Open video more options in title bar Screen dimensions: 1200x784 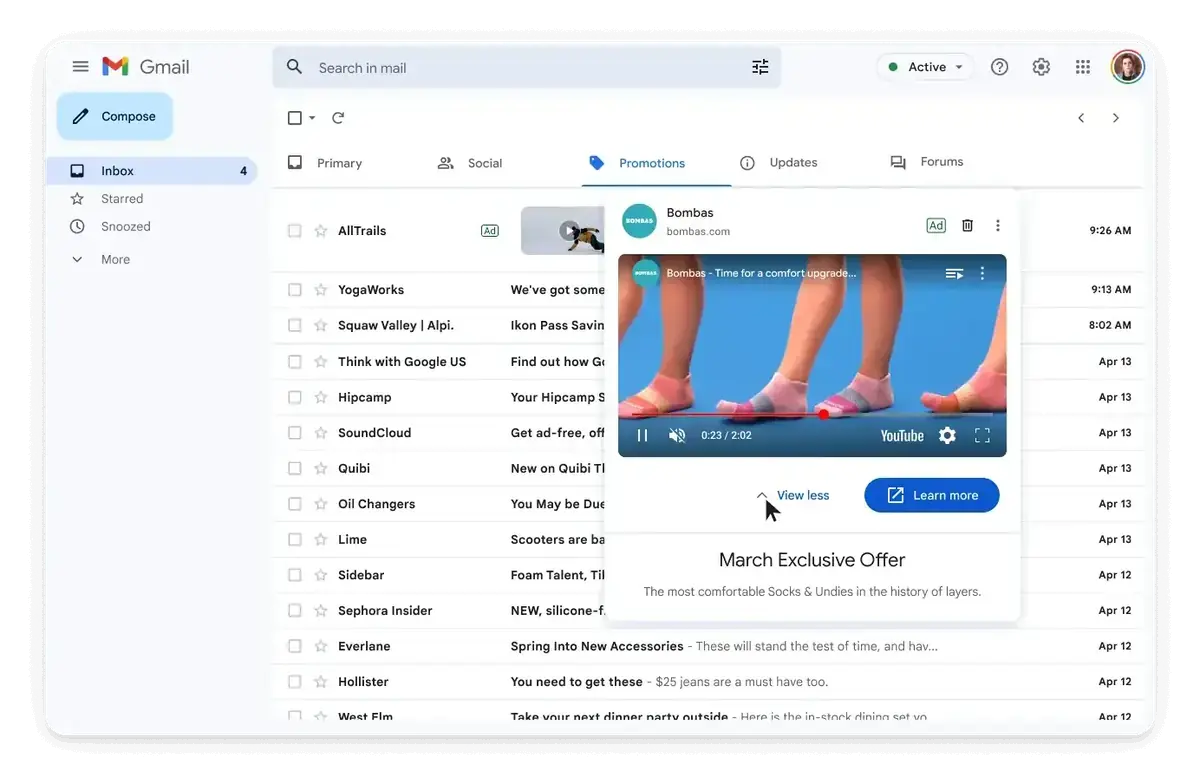(x=982, y=273)
